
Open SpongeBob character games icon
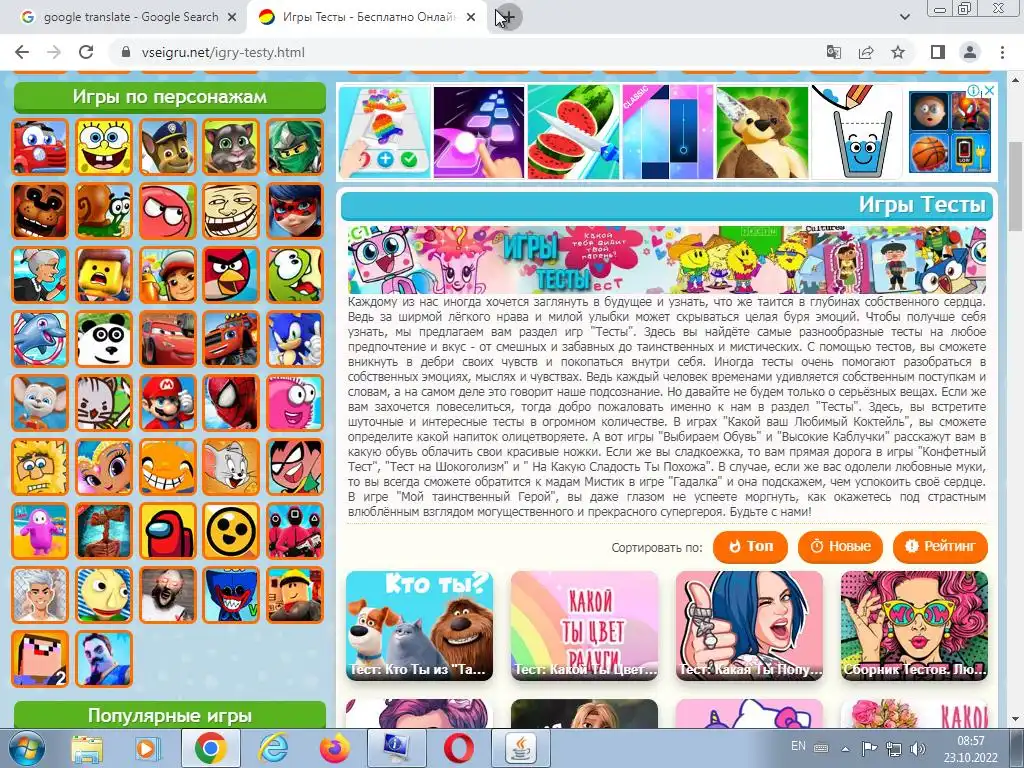point(104,147)
